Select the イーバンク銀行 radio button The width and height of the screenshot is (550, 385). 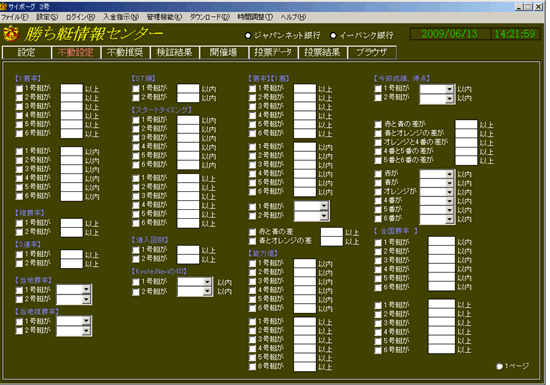pos(333,35)
